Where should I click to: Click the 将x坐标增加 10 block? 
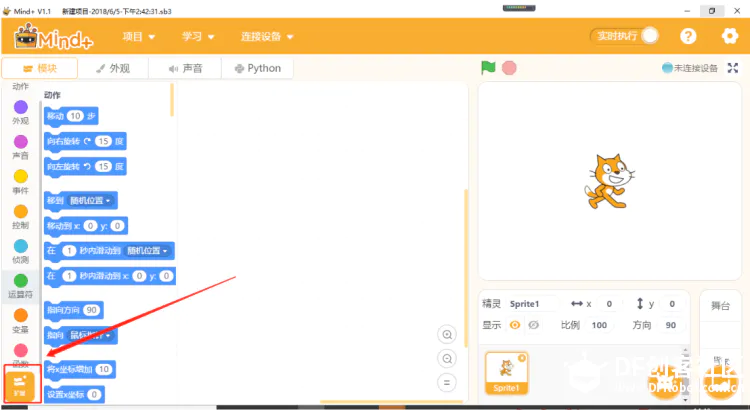point(80,369)
